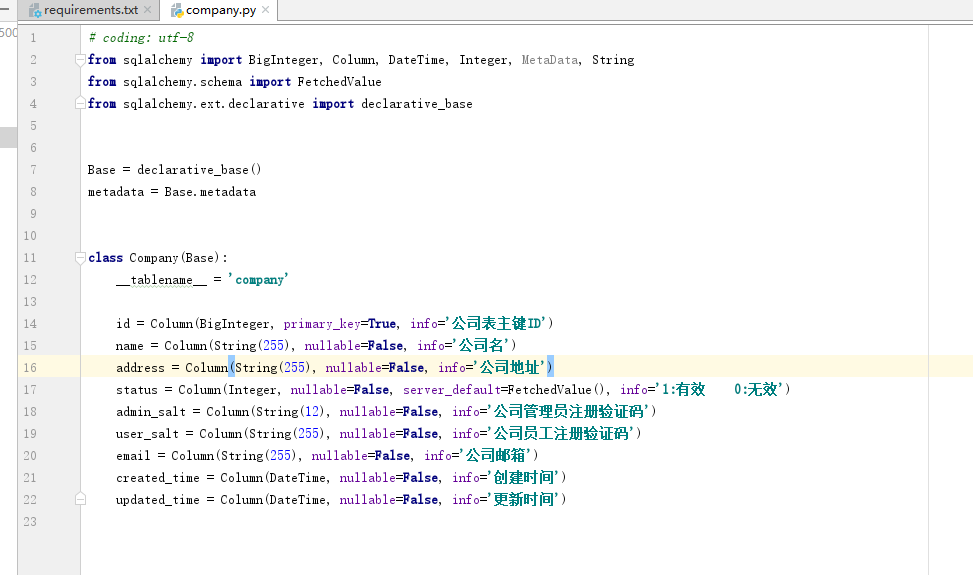Viewport: 973px width, 575px height.
Task: Click 'FetchedValue' on the line 3 import
Action: [339, 82]
